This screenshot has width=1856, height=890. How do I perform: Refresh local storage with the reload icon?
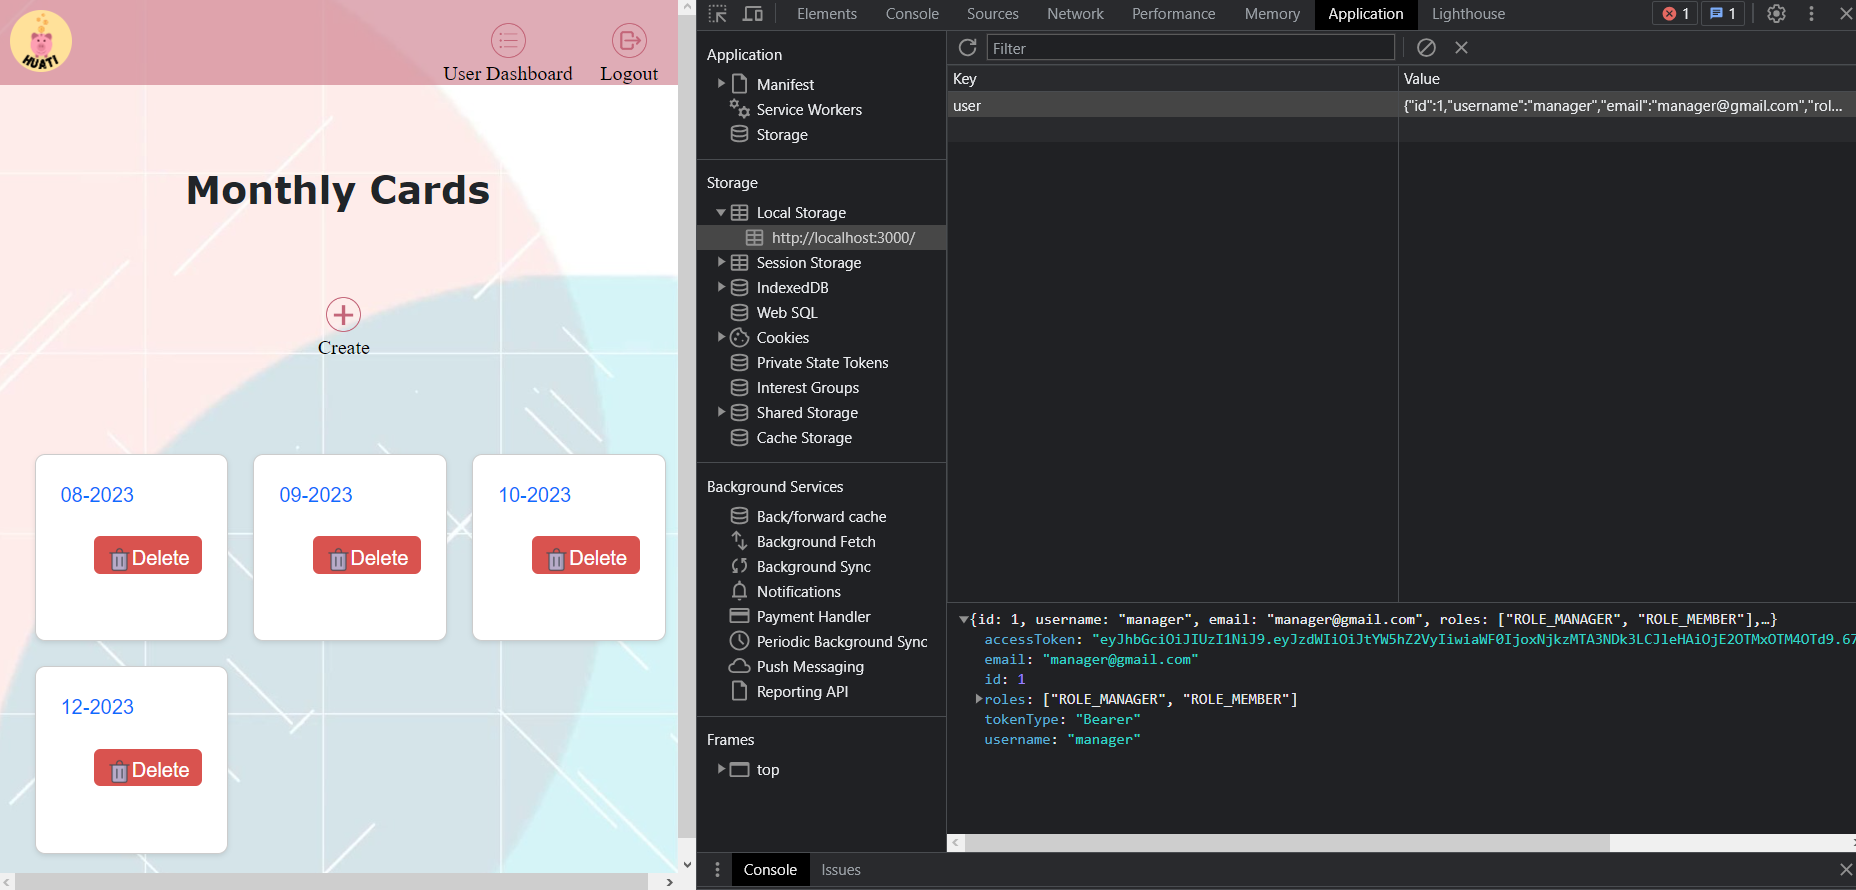[x=967, y=47]
